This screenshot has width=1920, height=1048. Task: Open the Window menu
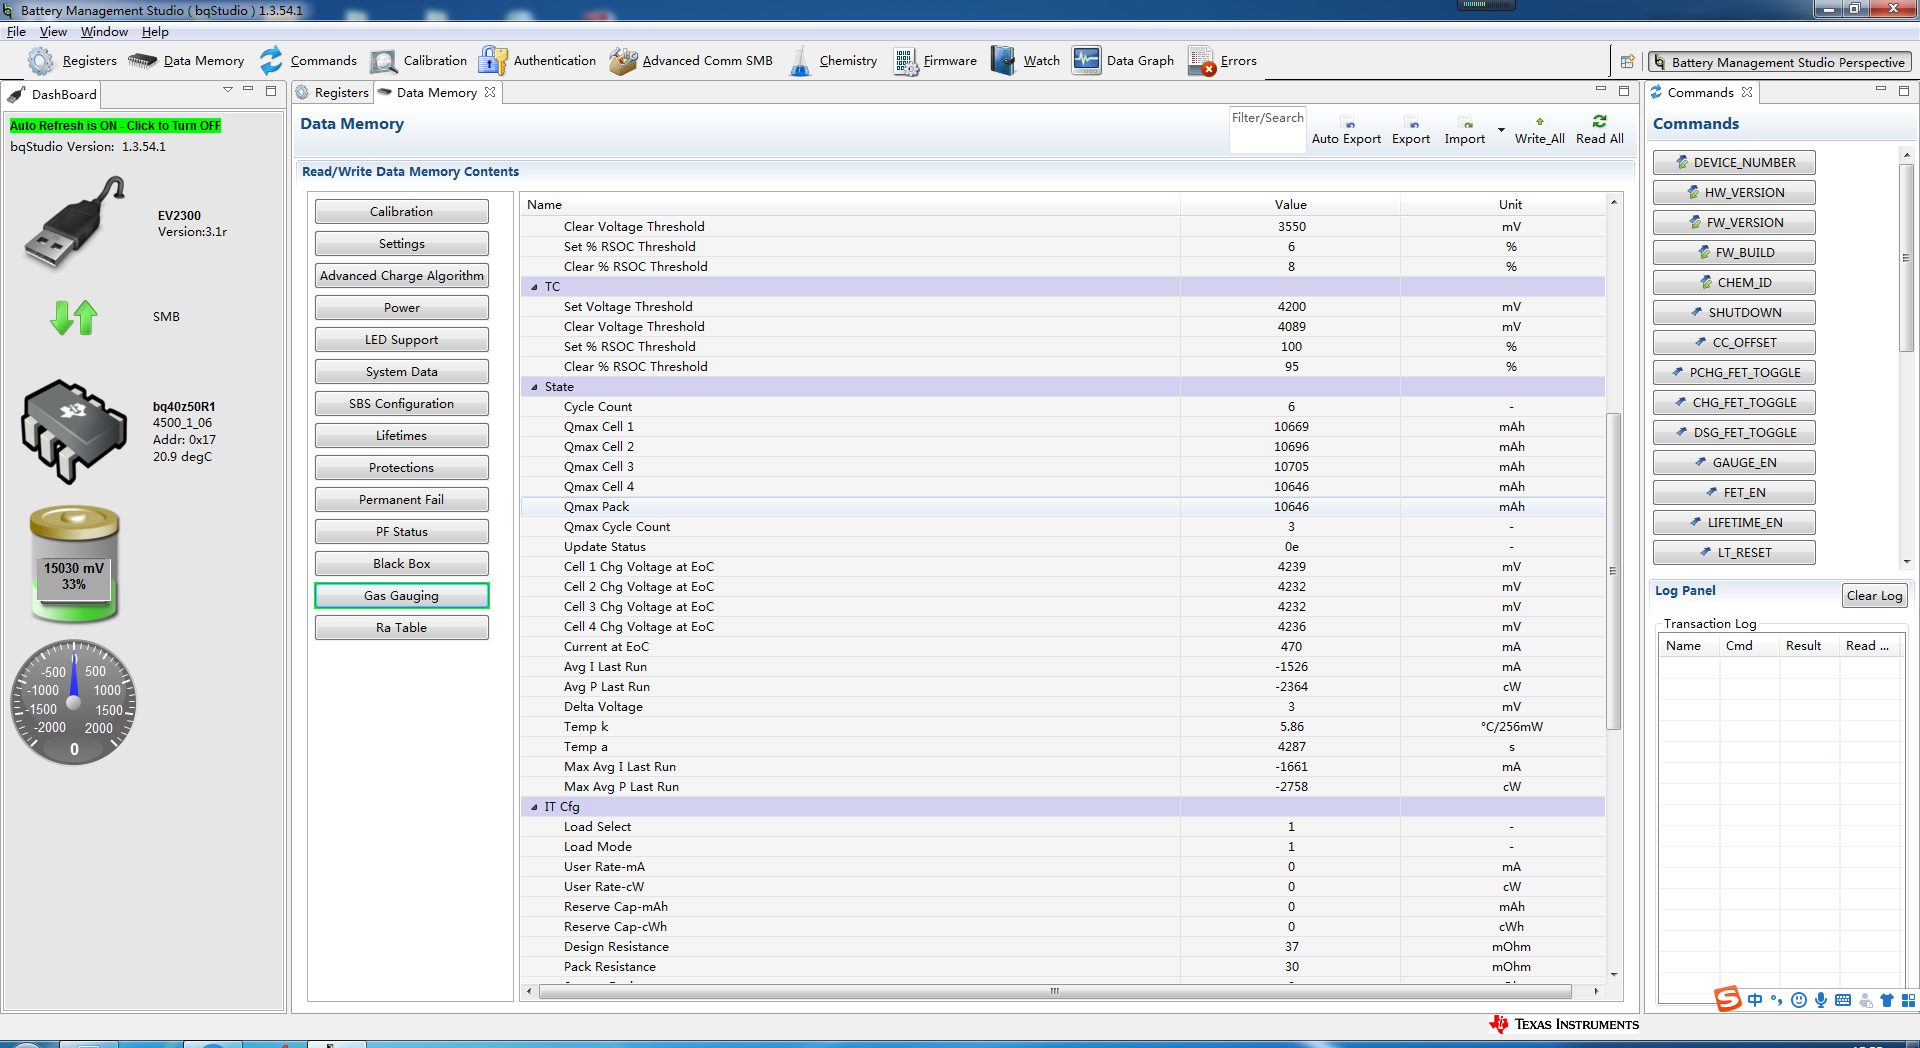(x=104, y=32)
